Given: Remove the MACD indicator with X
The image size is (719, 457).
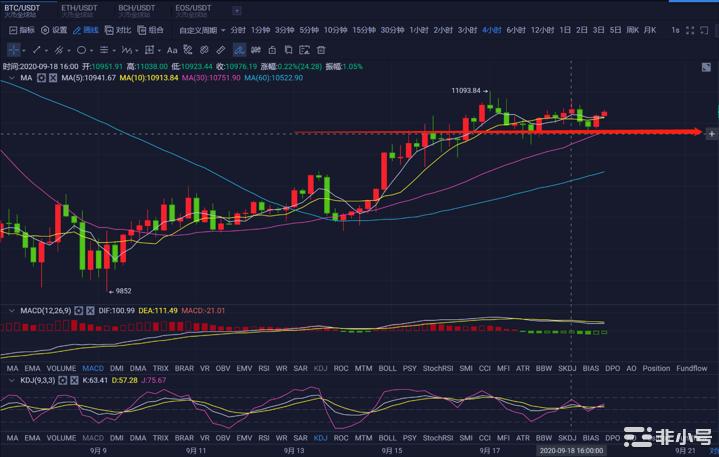Looking at the screenshot, I should tap(90, 311).
